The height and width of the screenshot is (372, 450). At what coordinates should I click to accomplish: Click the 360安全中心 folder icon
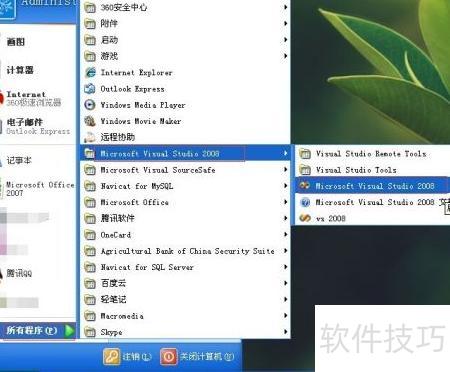90,7
